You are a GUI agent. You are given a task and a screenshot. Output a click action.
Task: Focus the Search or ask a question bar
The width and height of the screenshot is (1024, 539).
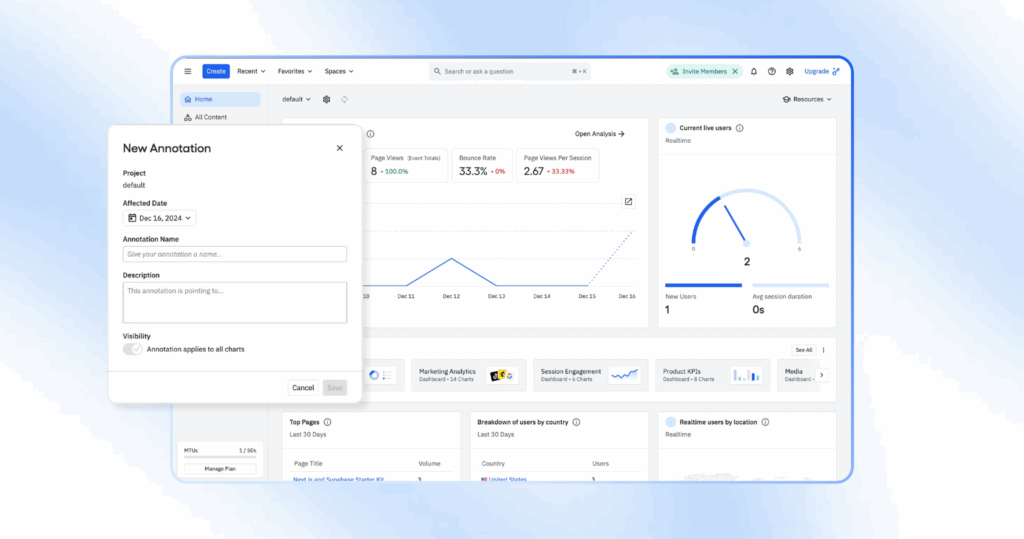pyautogui.click(x=509, y=71)
